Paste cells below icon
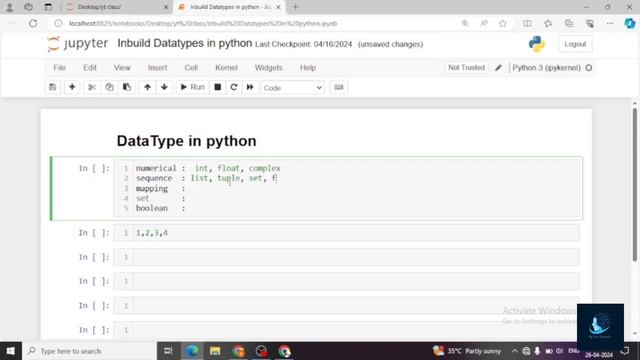The height and width of the screenshot is (360, 640). point(127,87)
